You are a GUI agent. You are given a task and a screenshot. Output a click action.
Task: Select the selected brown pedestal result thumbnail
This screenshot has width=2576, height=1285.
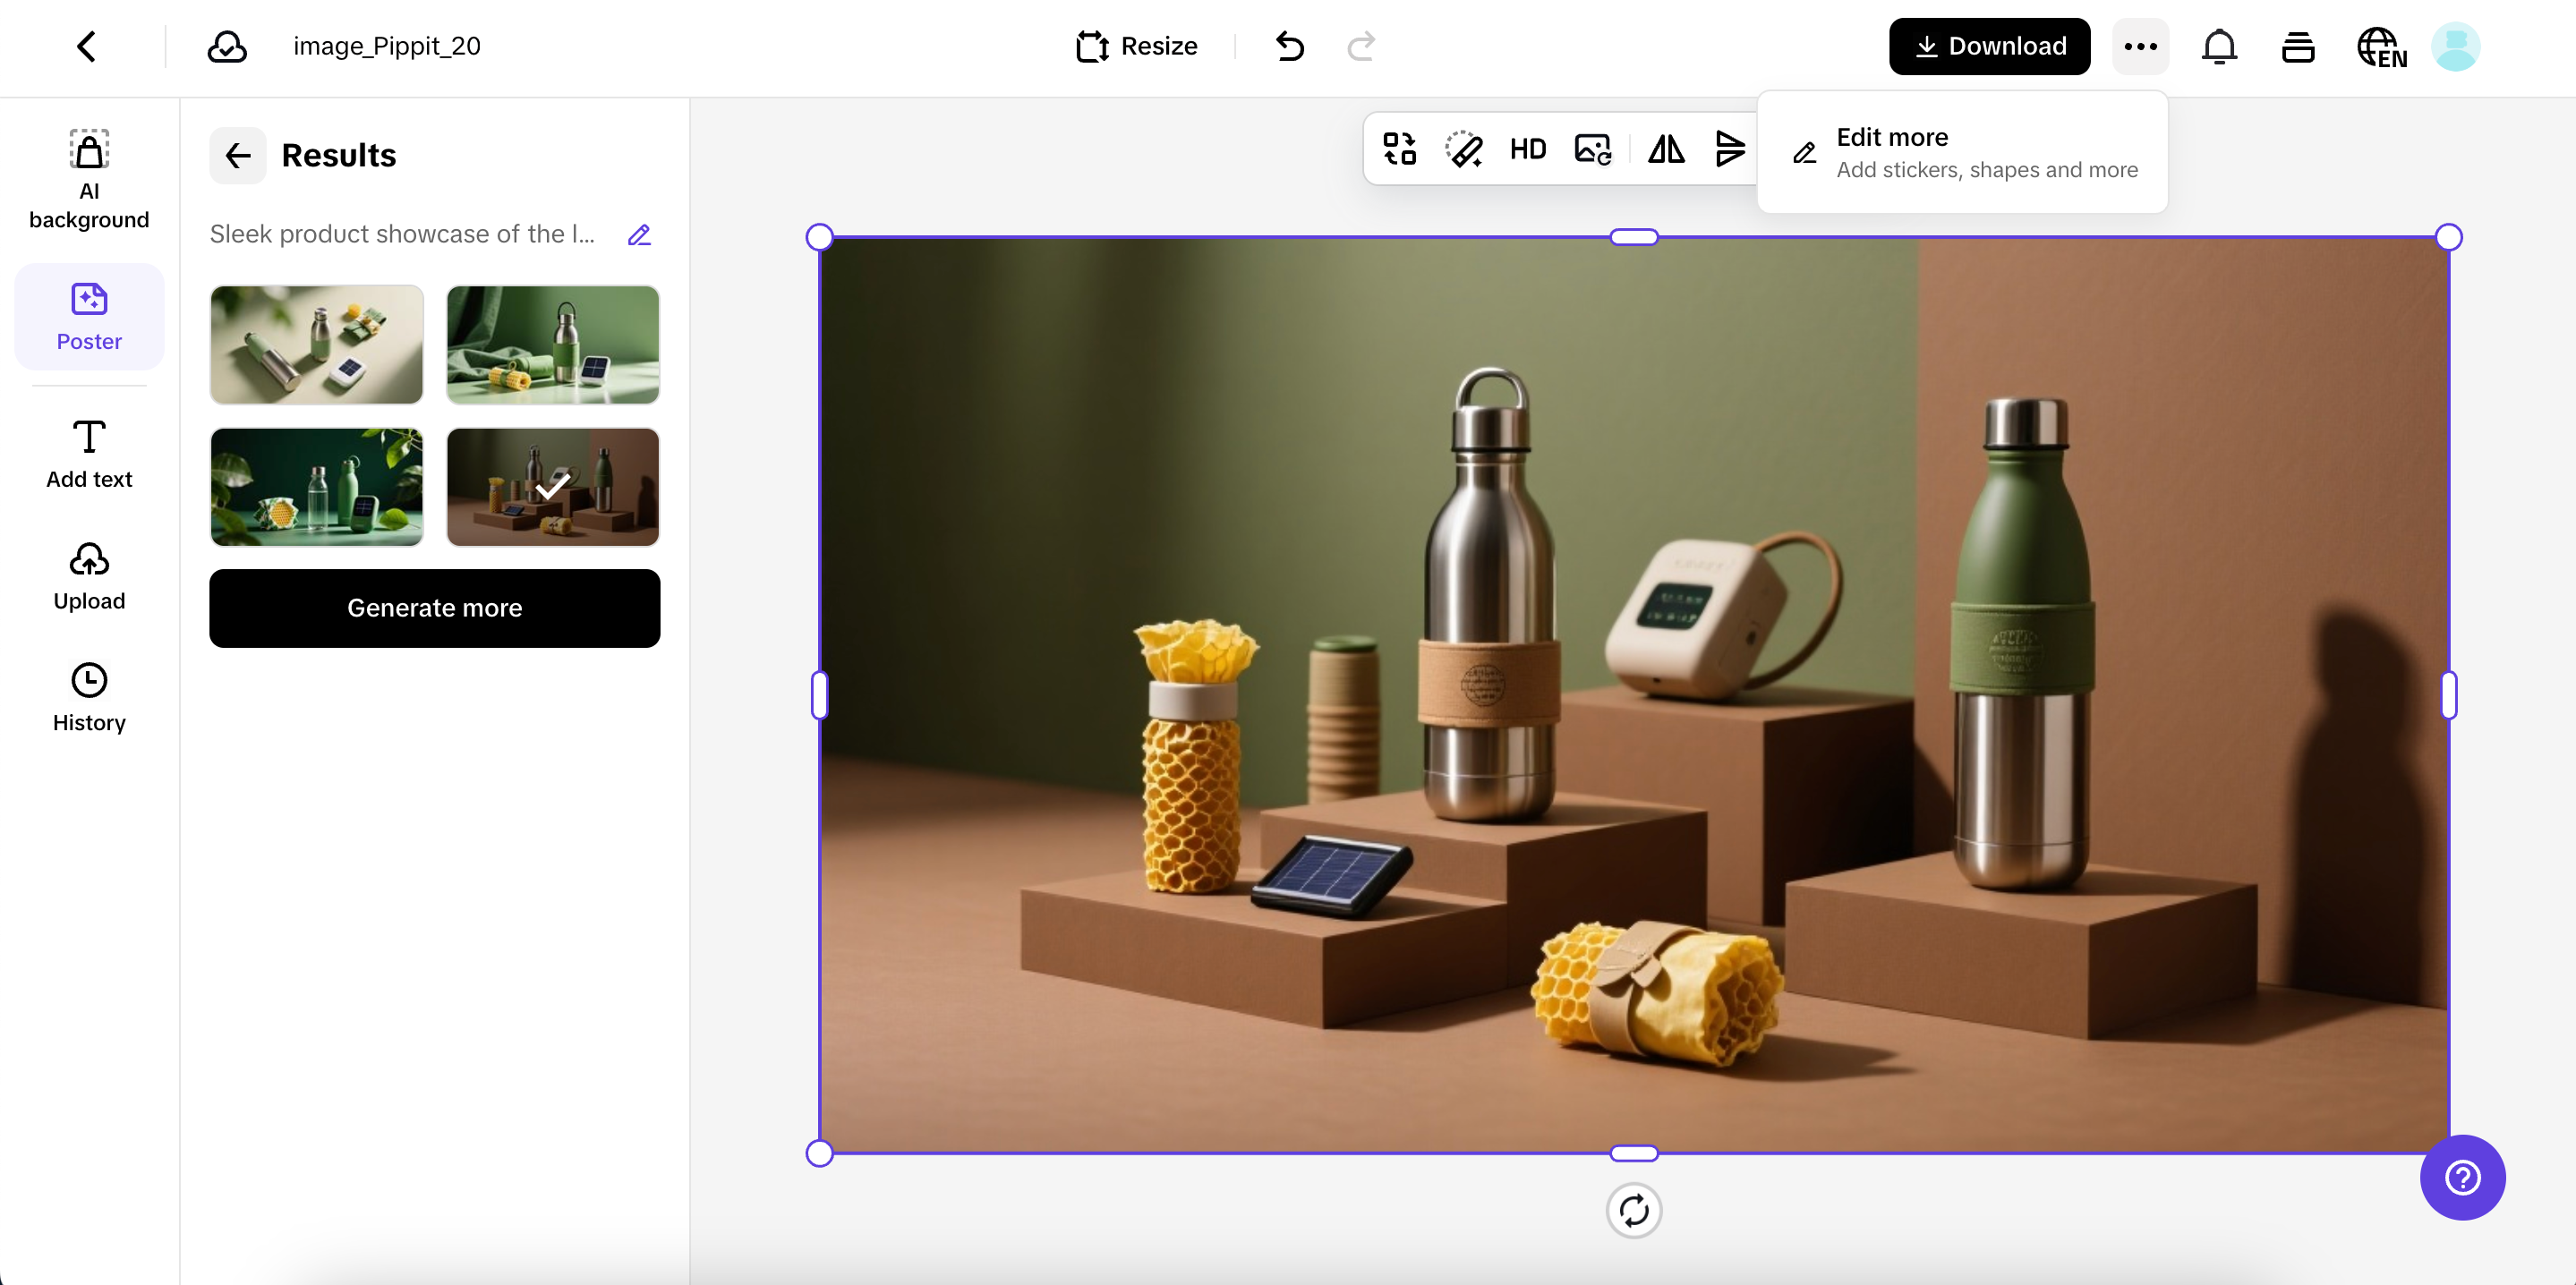[552, 487]
